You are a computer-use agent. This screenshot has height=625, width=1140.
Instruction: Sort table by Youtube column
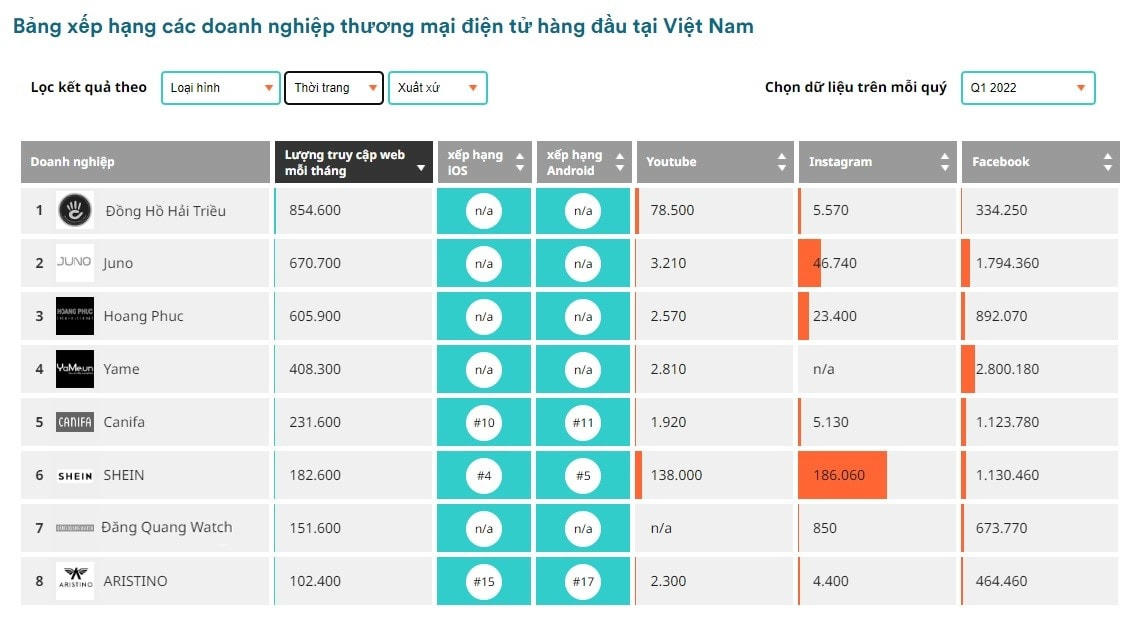pos(714,162)
